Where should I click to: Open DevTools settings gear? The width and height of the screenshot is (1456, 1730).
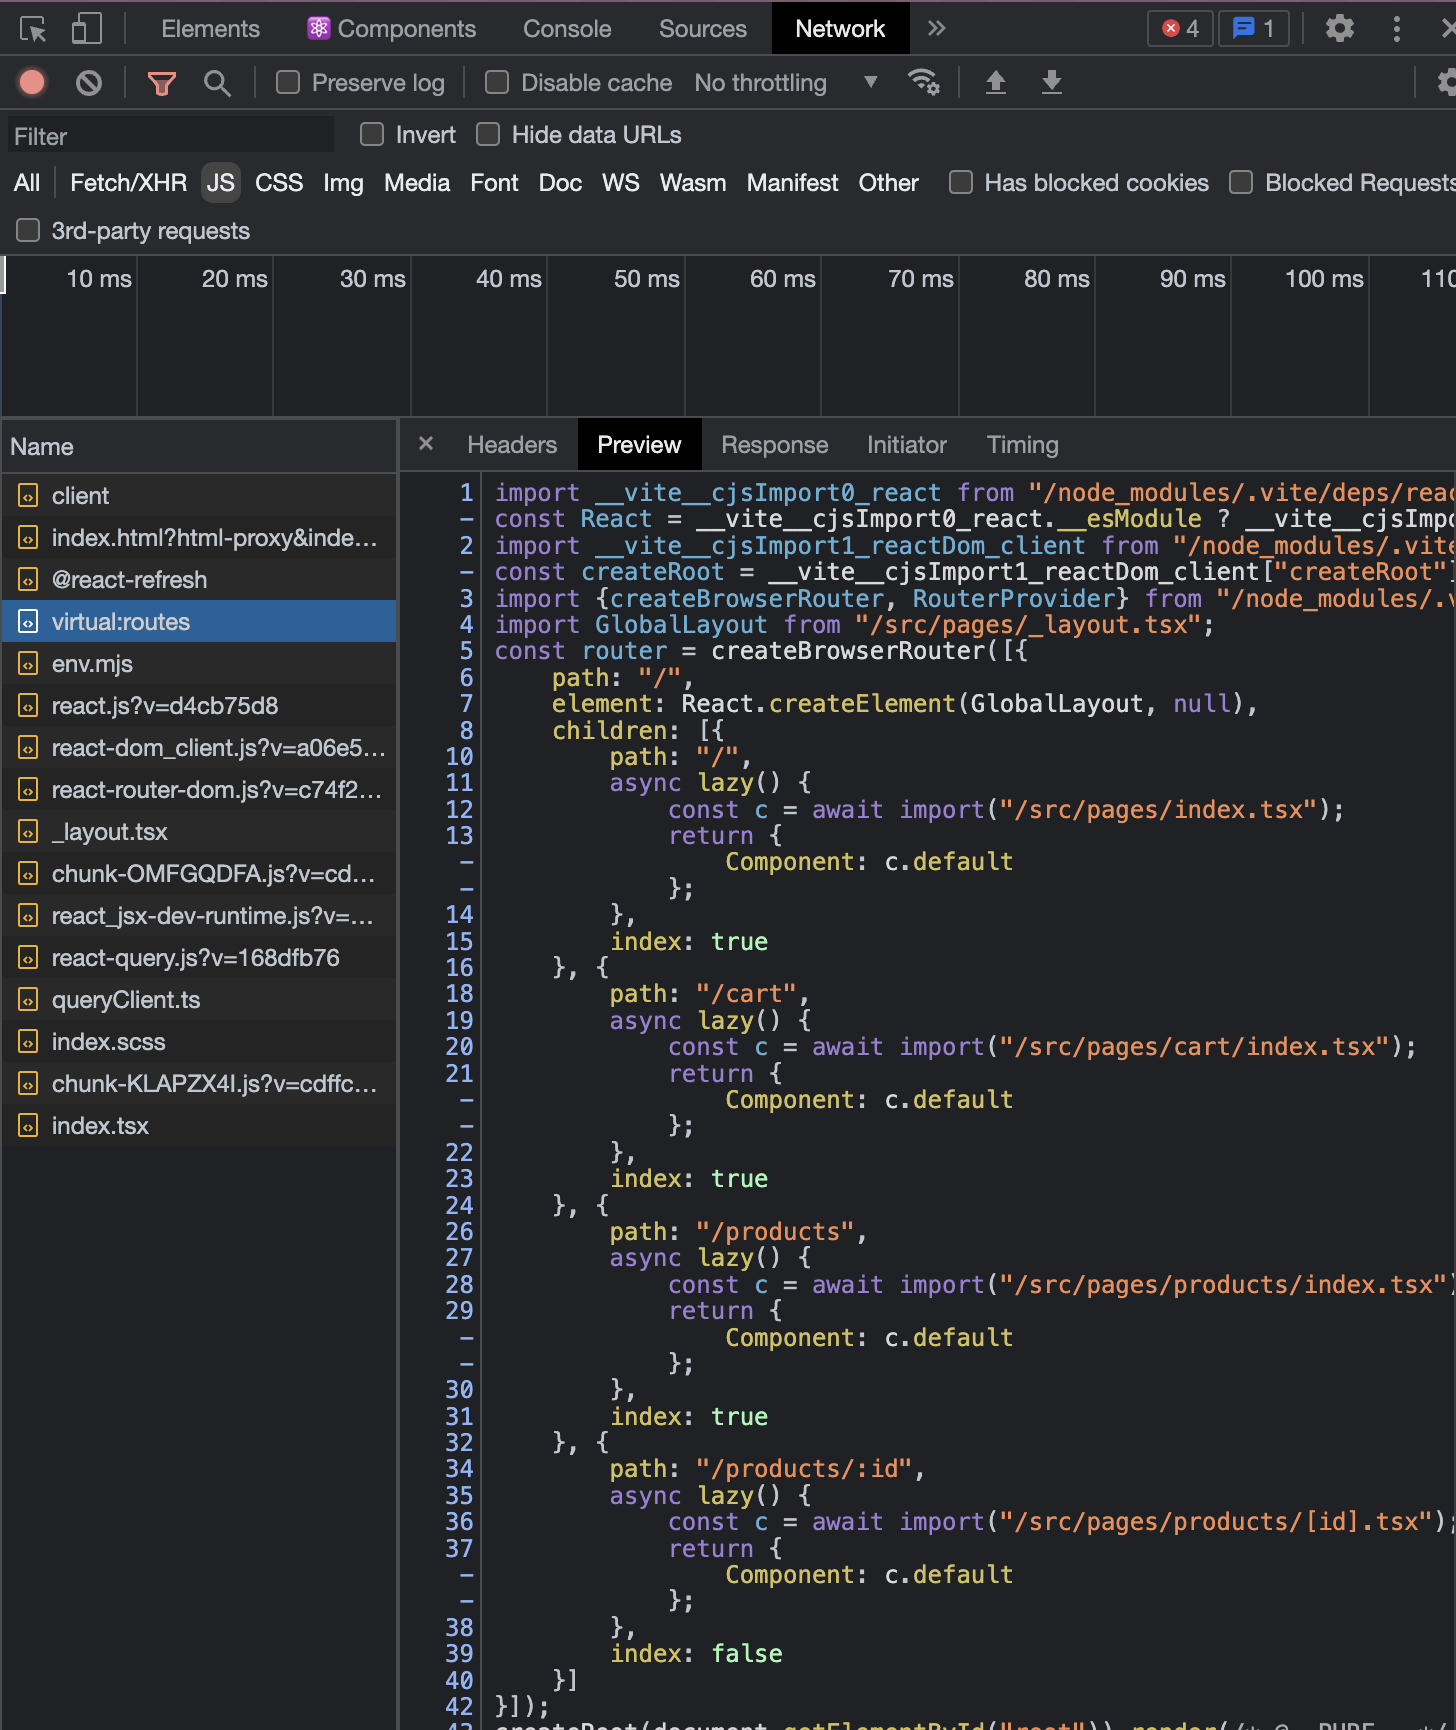click(1339, 28)
